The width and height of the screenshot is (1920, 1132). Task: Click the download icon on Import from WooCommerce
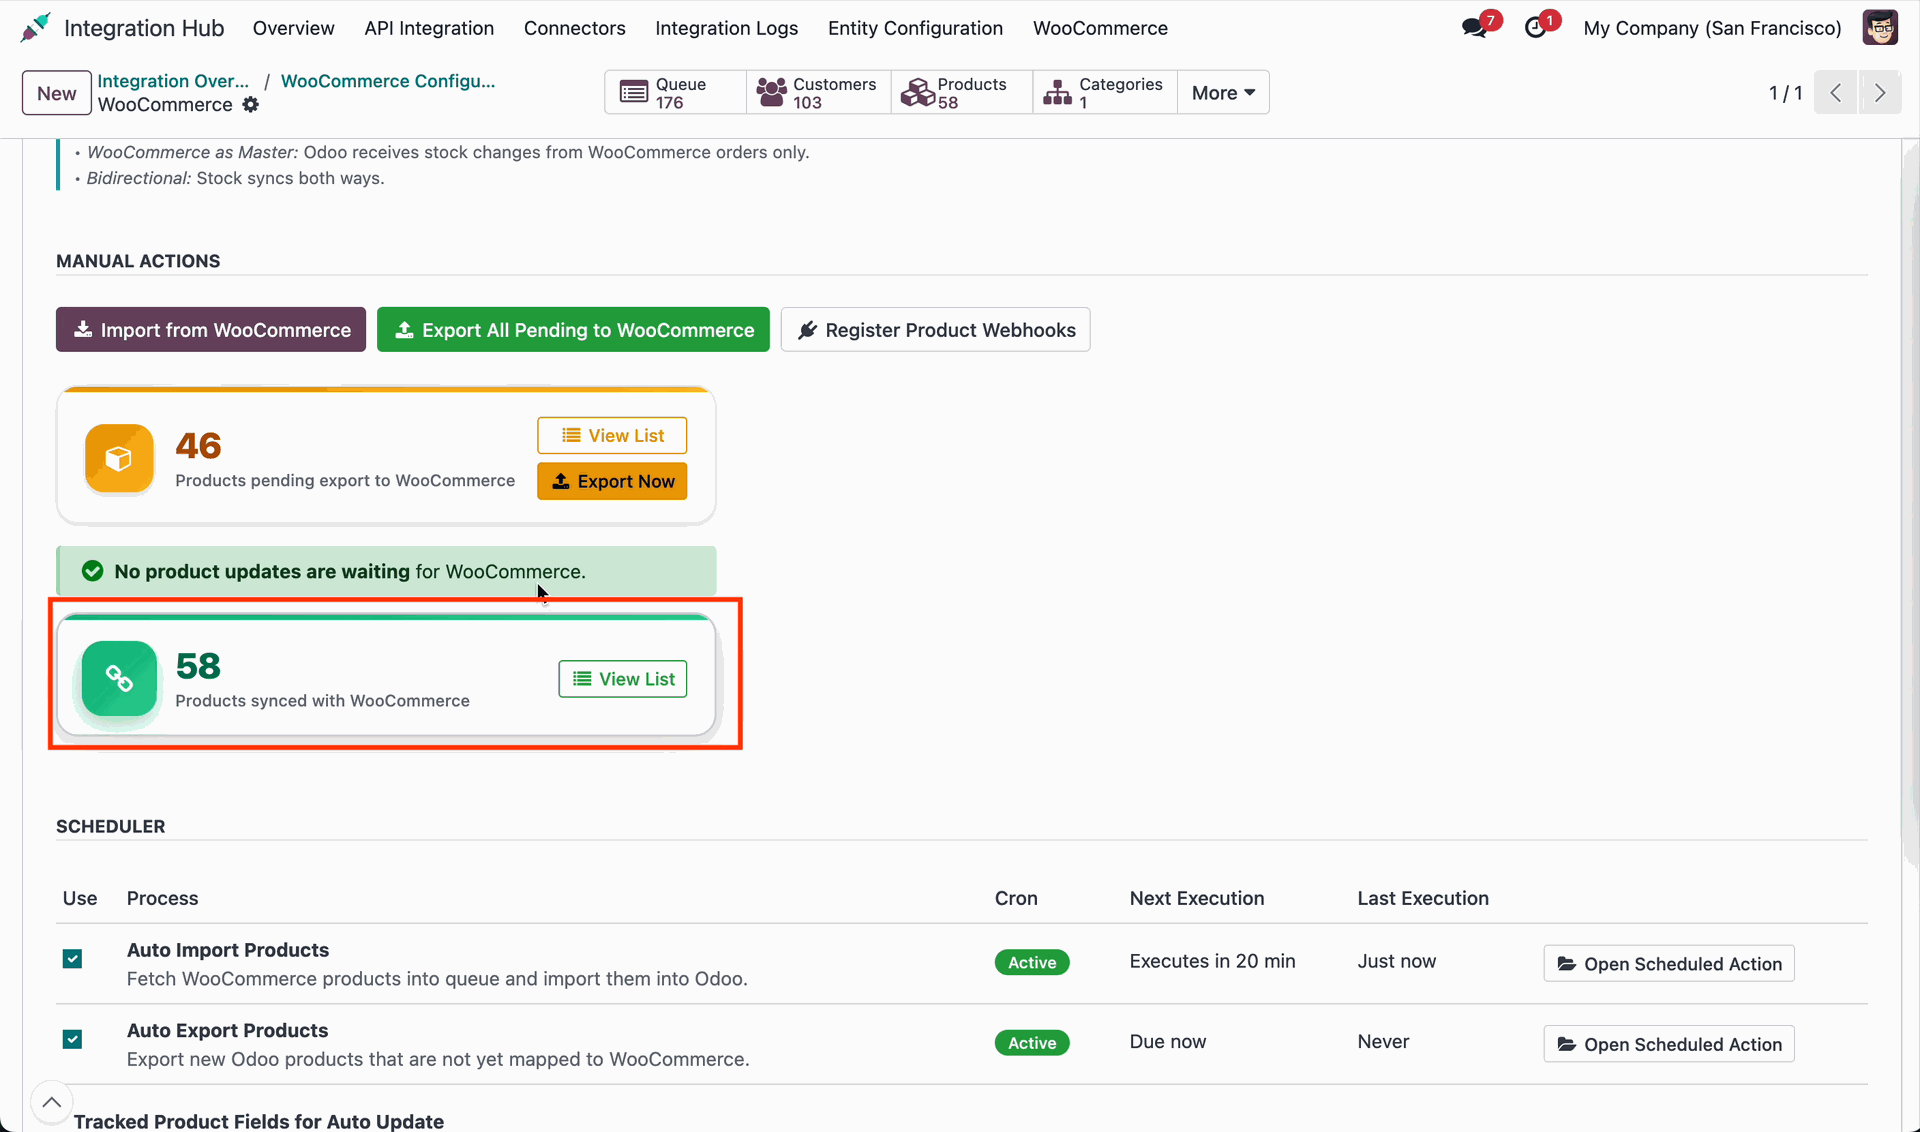coord(83,329)
